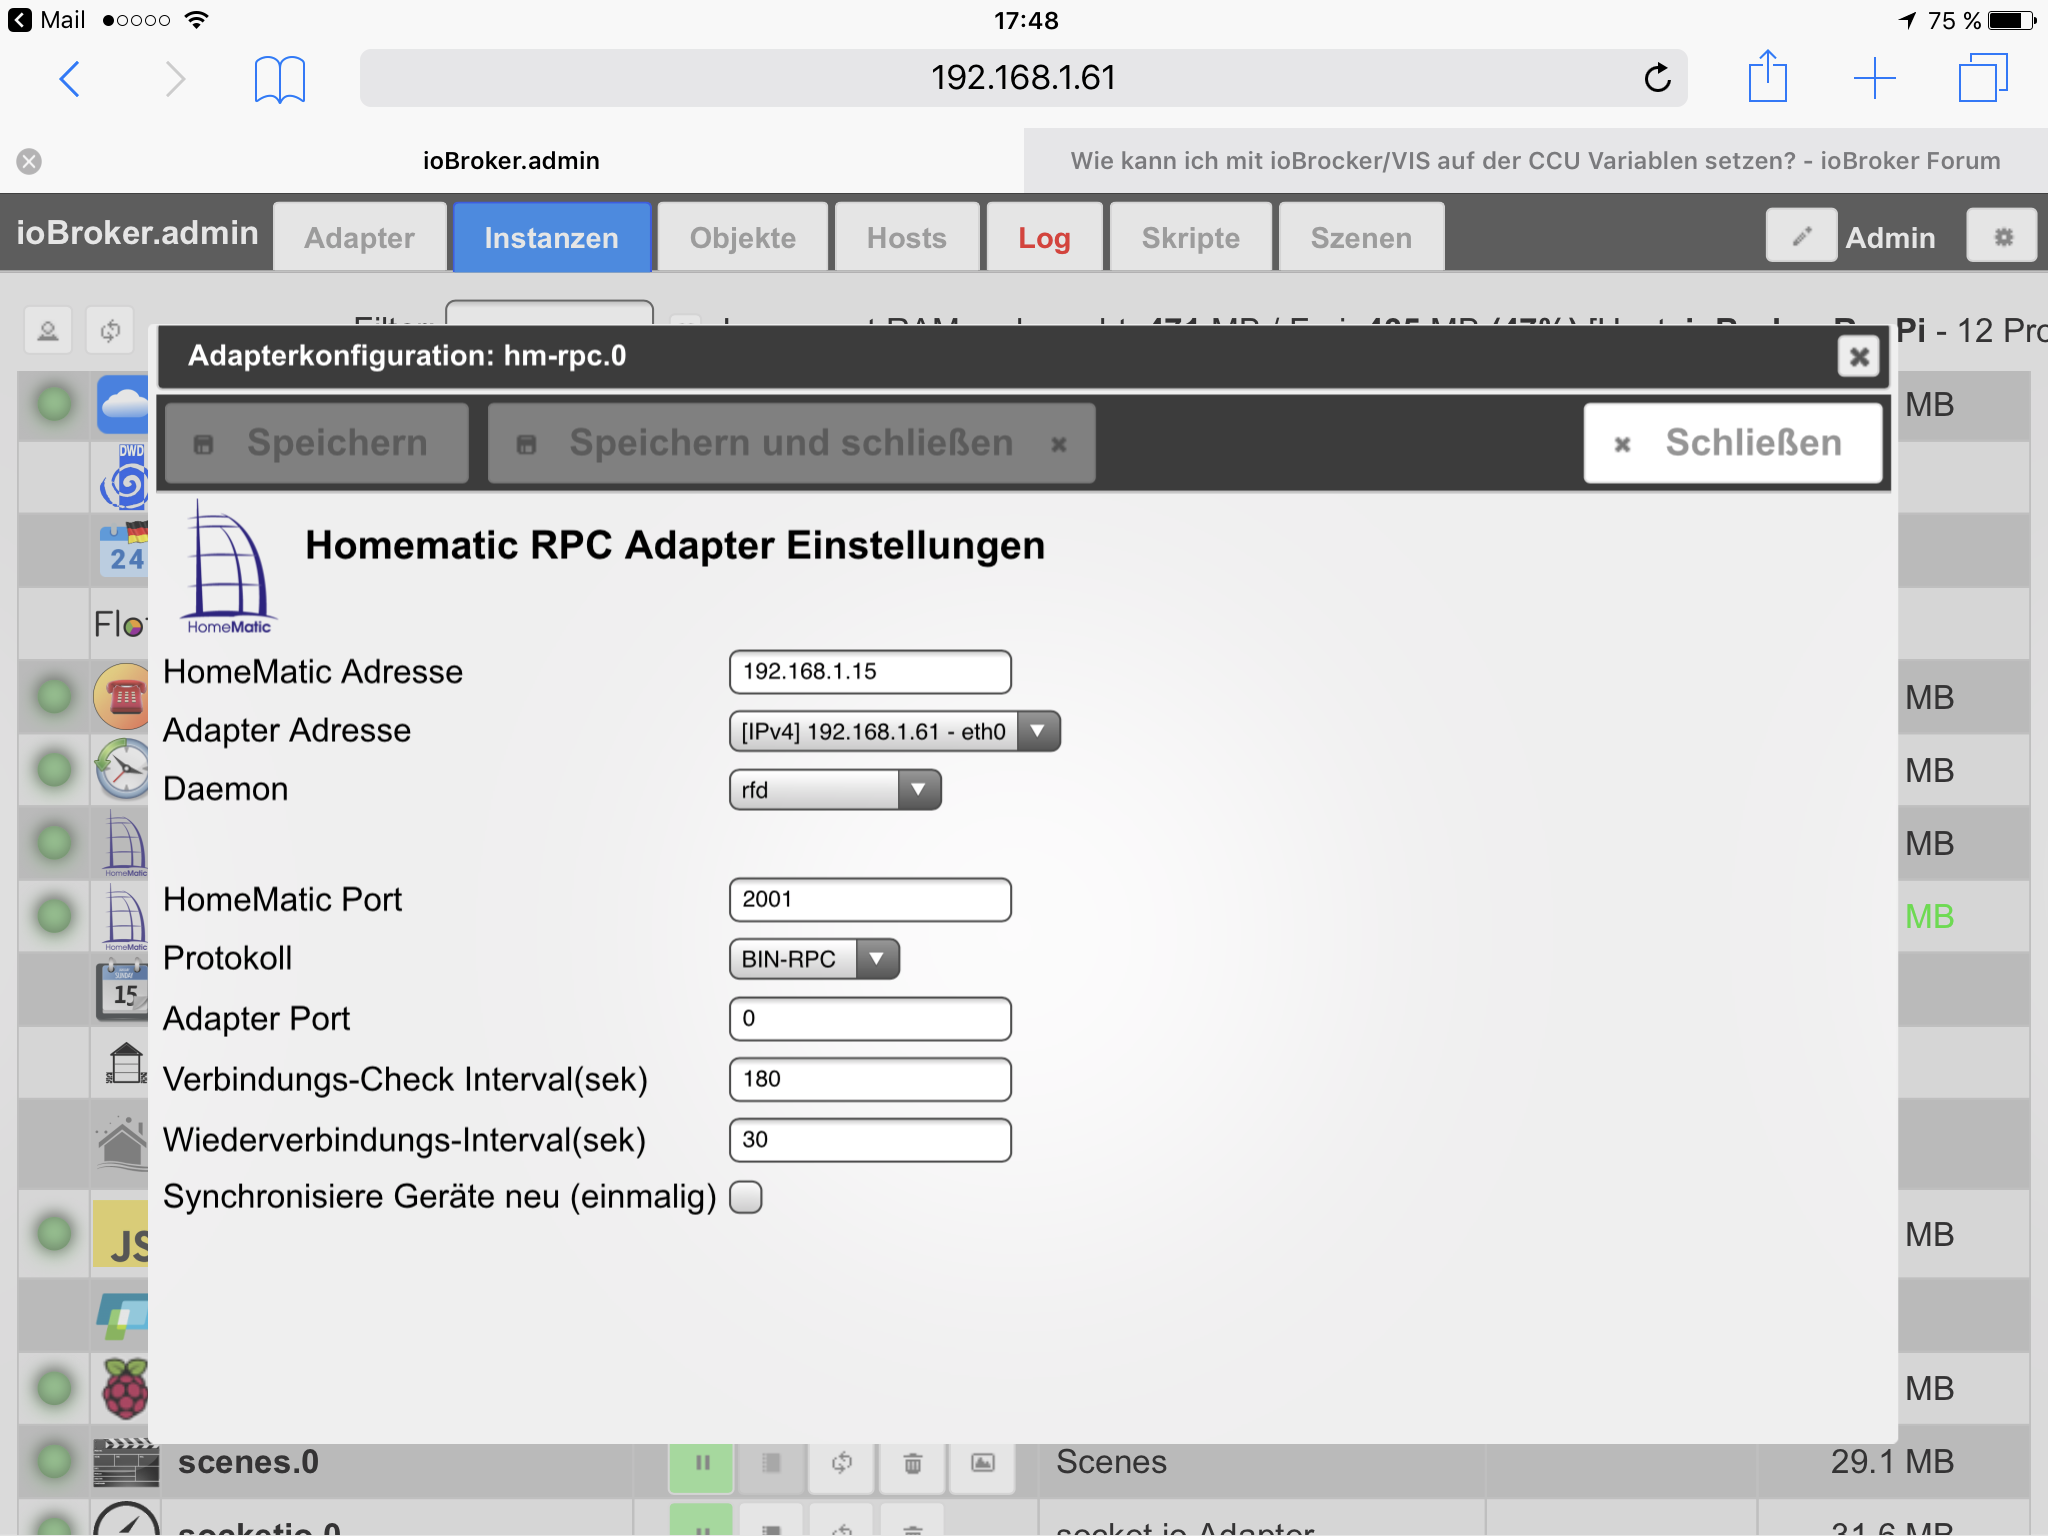Viewport: 2048px width, 1536px height.
Task: Open settings gear in ioBroker header
Action: tap(2002, 237)
